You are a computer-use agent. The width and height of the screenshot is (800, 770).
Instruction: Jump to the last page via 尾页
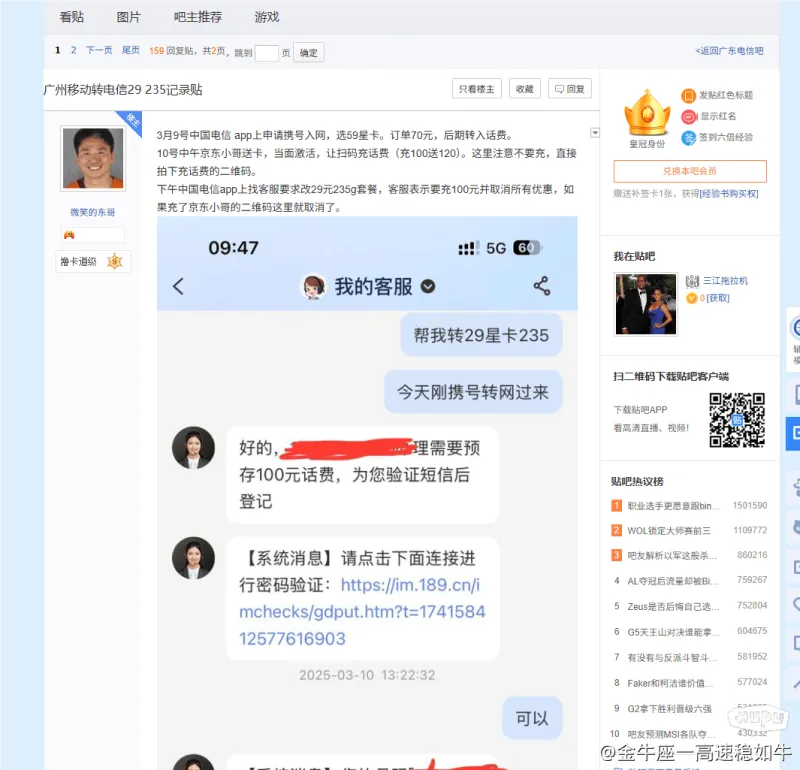pyautogui.click(x=131, y=50)
